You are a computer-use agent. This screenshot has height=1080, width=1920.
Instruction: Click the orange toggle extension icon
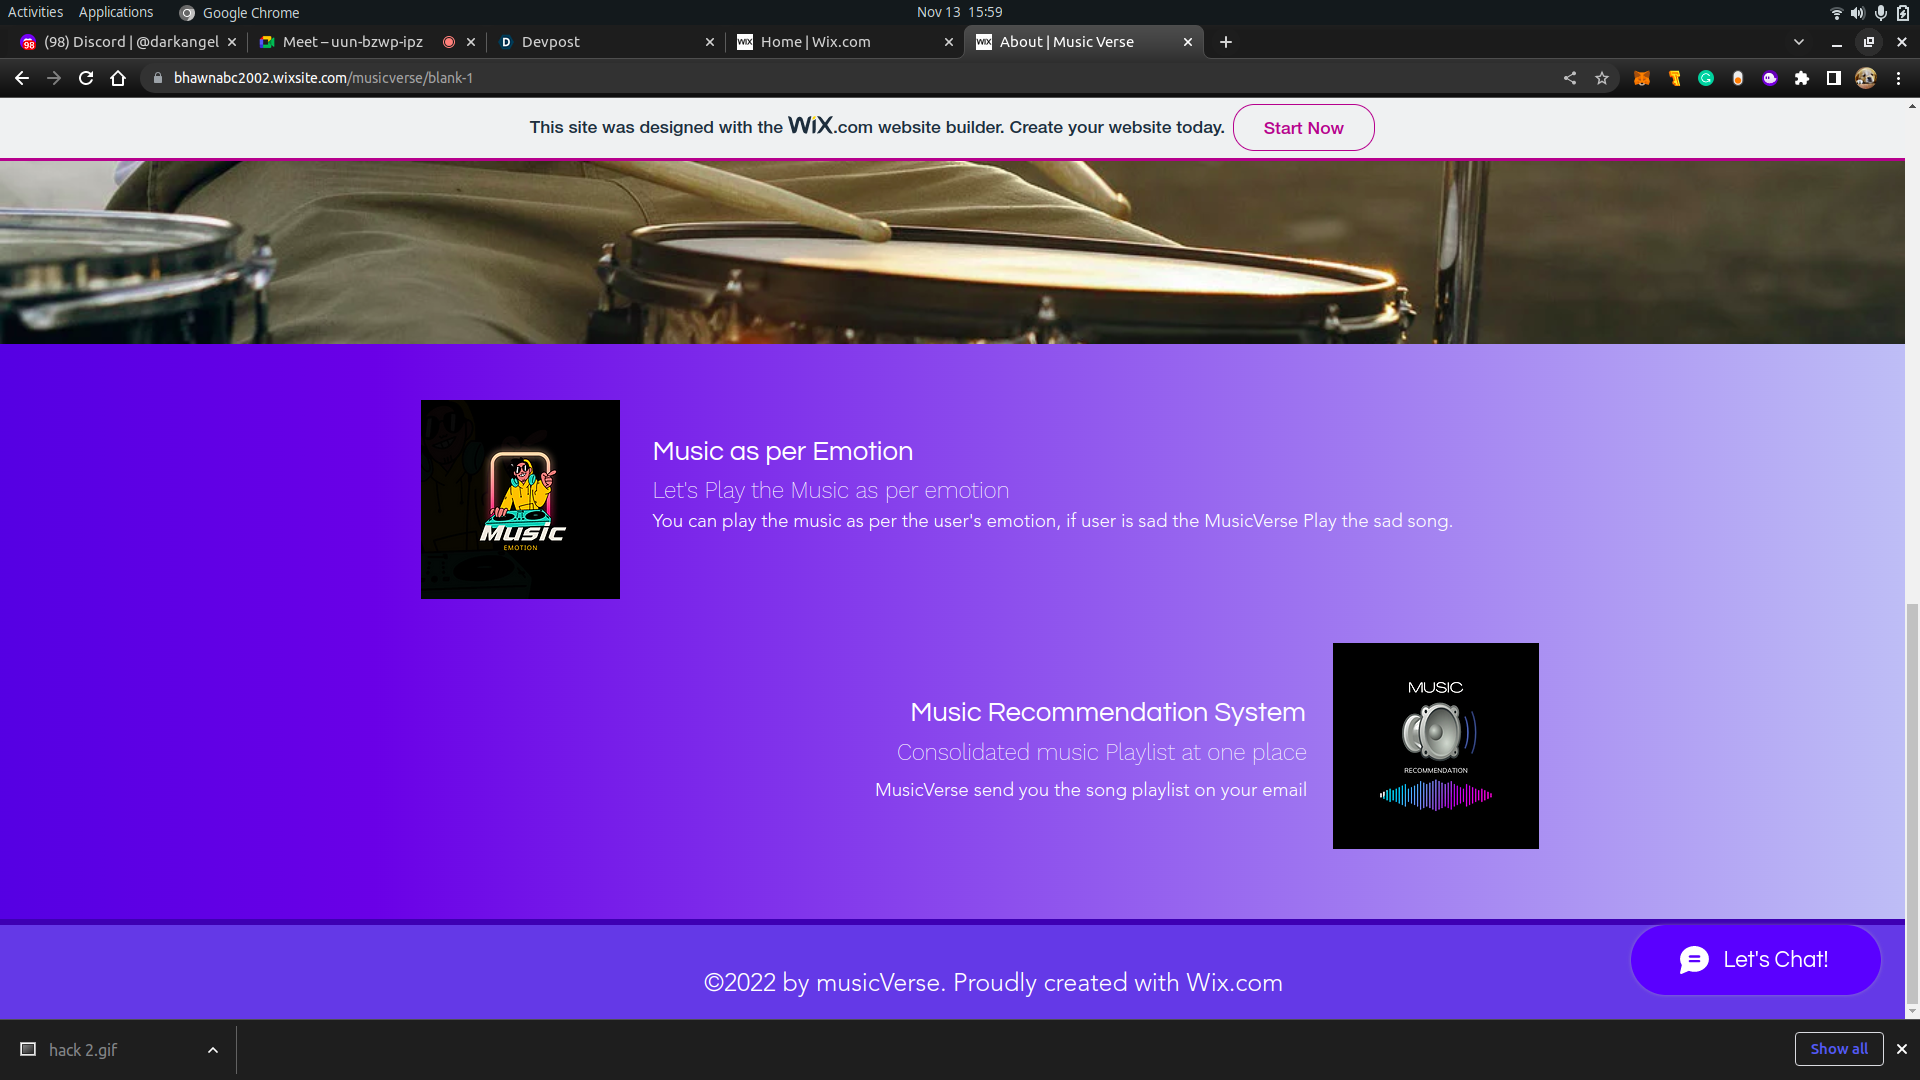(1738, 78)
